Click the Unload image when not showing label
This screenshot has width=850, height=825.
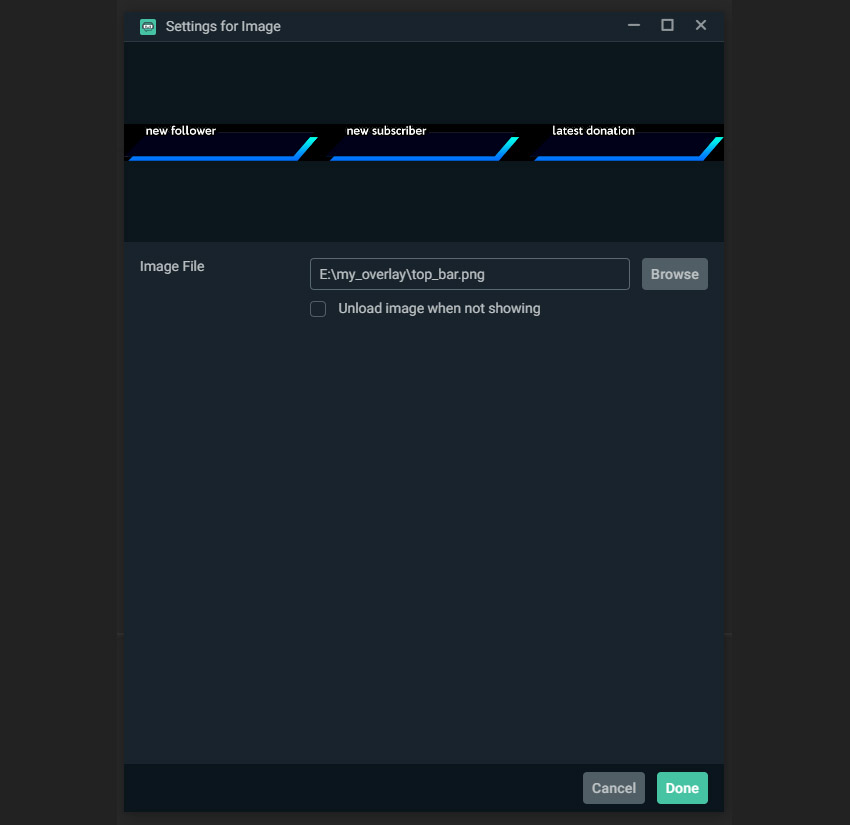pos(439,308)
